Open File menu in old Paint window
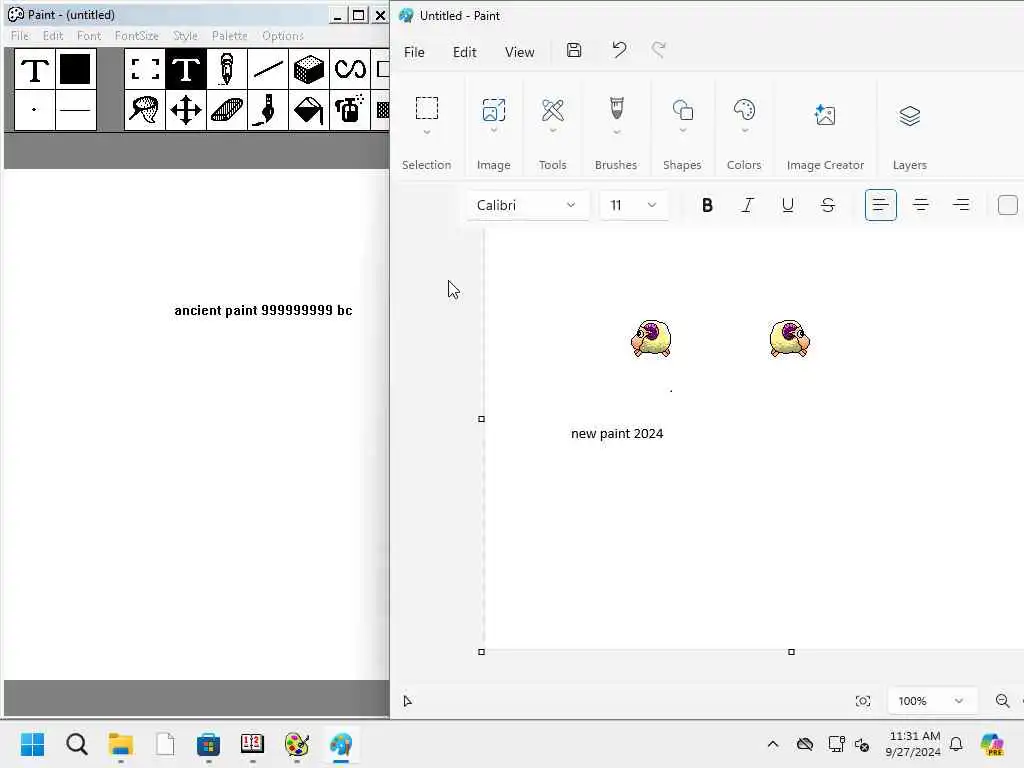 20,36
